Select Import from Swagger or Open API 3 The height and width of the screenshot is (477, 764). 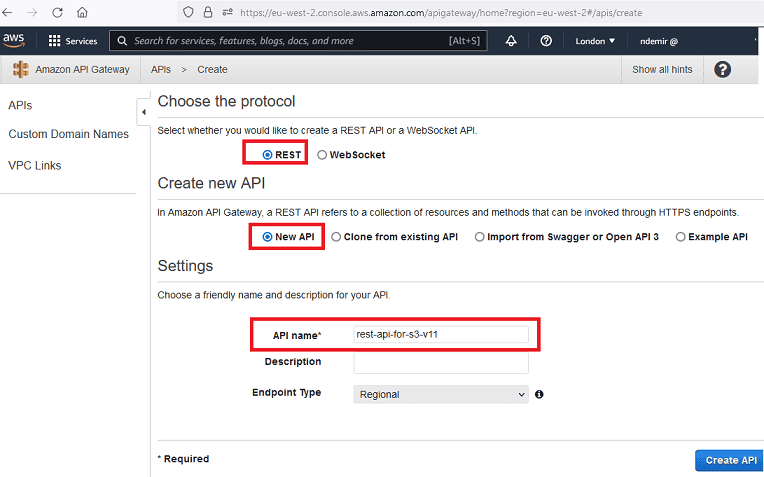(480, 237)
